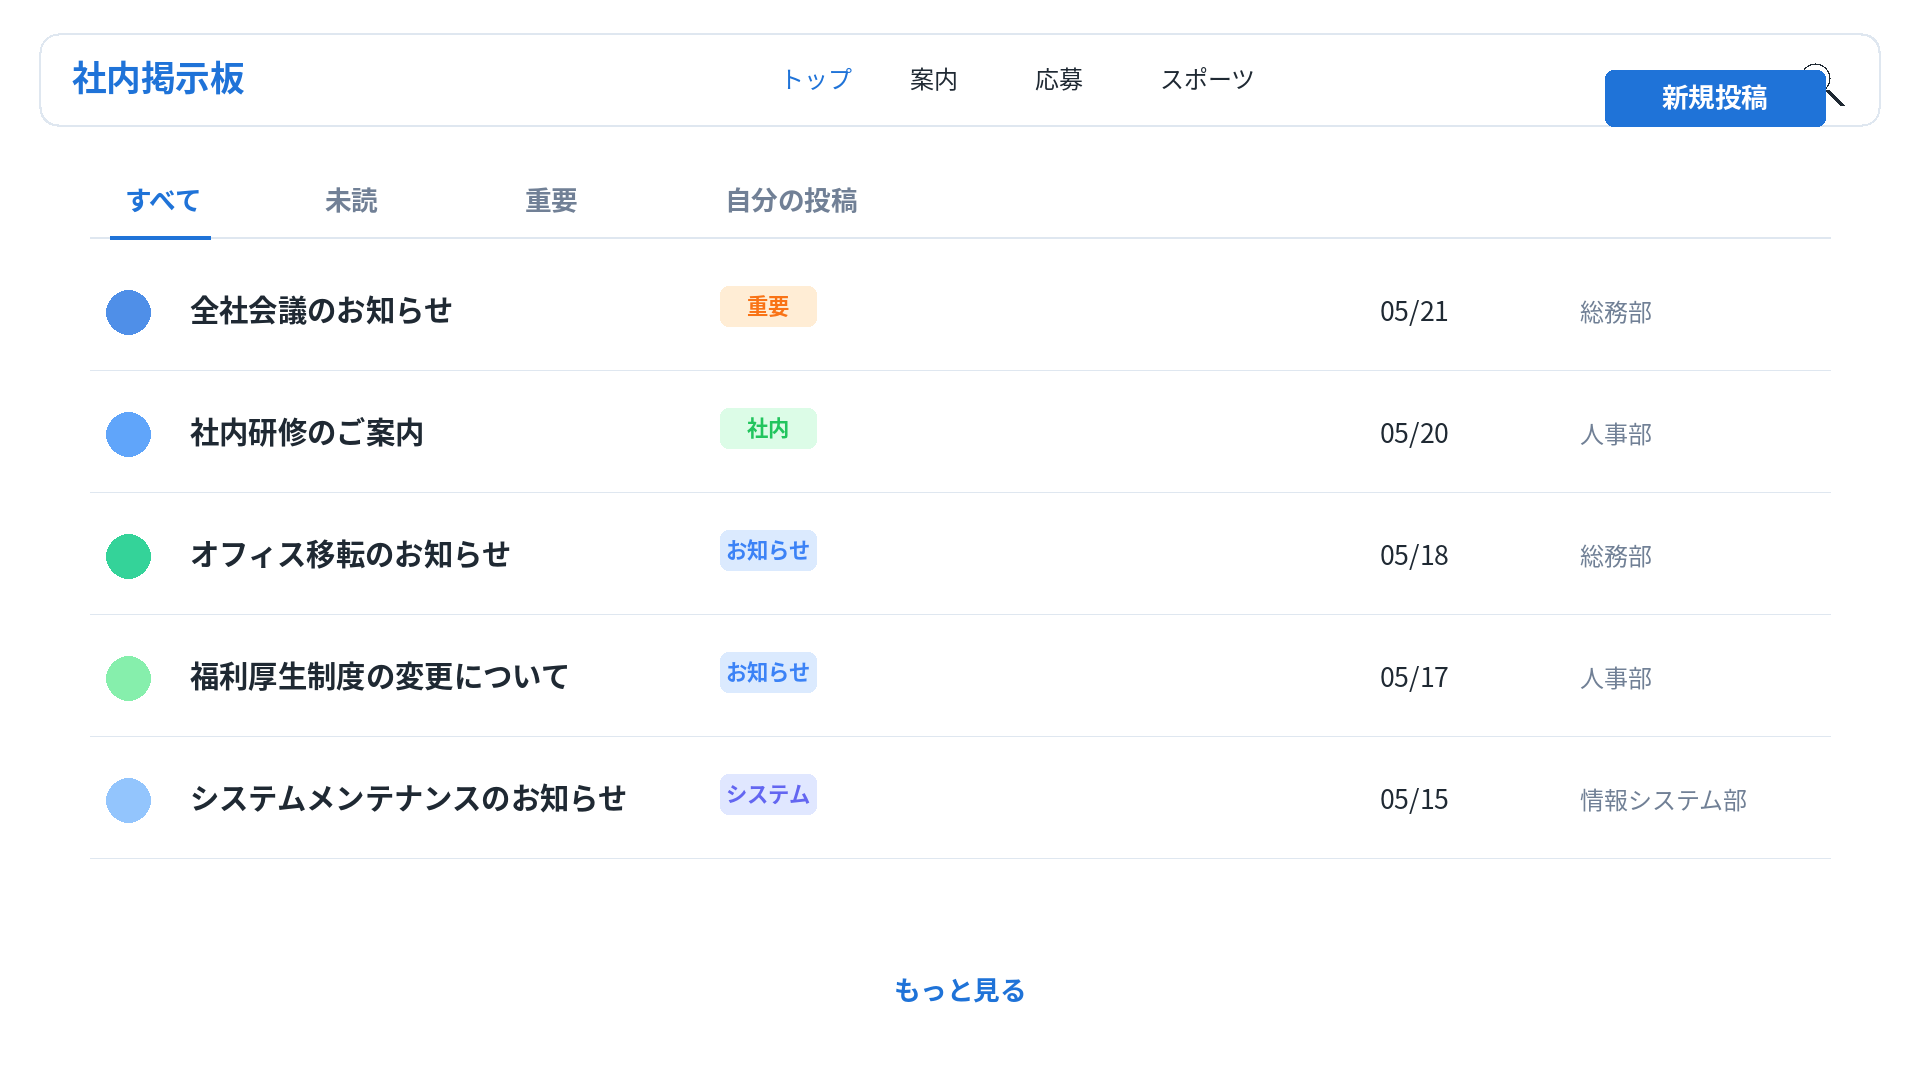Open the post 福利厚生制度の変更について

coord(379,677)
